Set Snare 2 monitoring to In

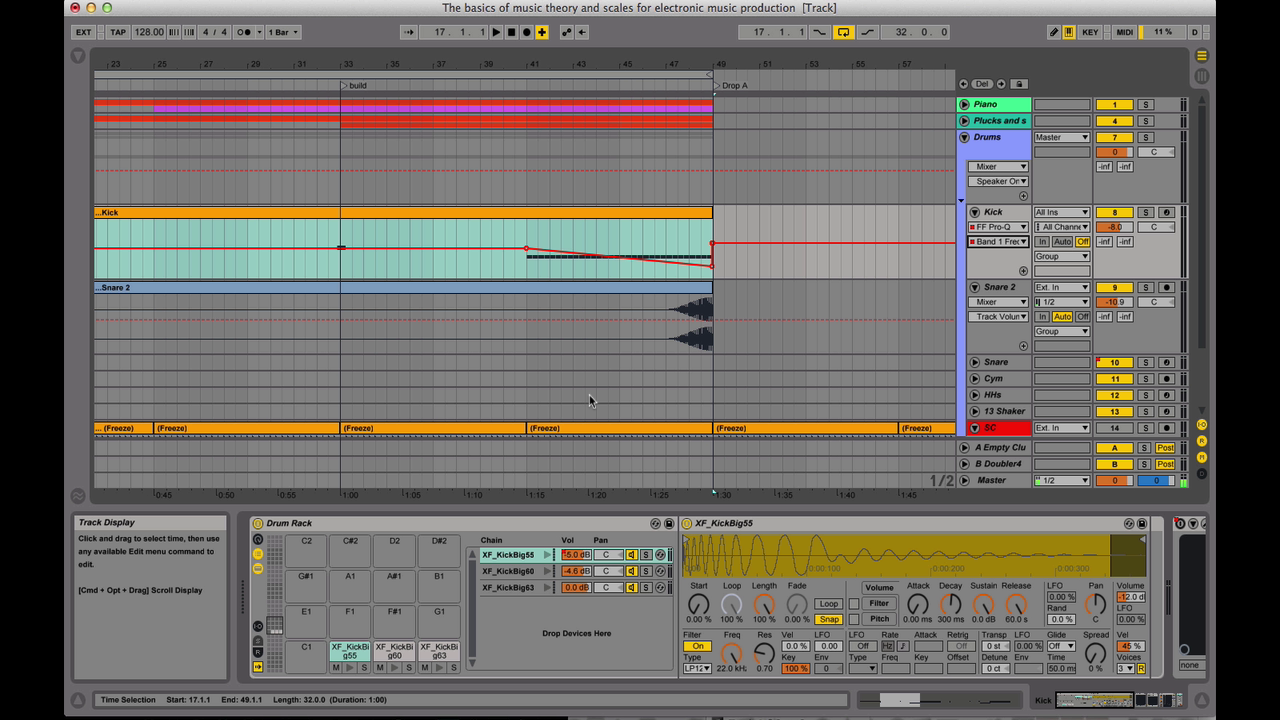click(x=1042, y=317)
